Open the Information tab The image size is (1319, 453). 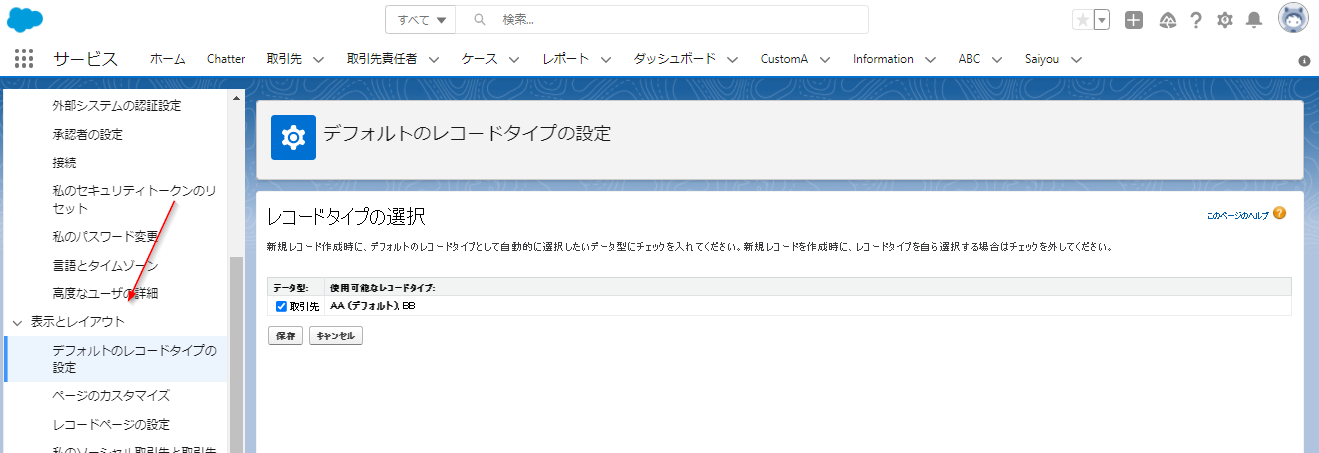(883, 59)
